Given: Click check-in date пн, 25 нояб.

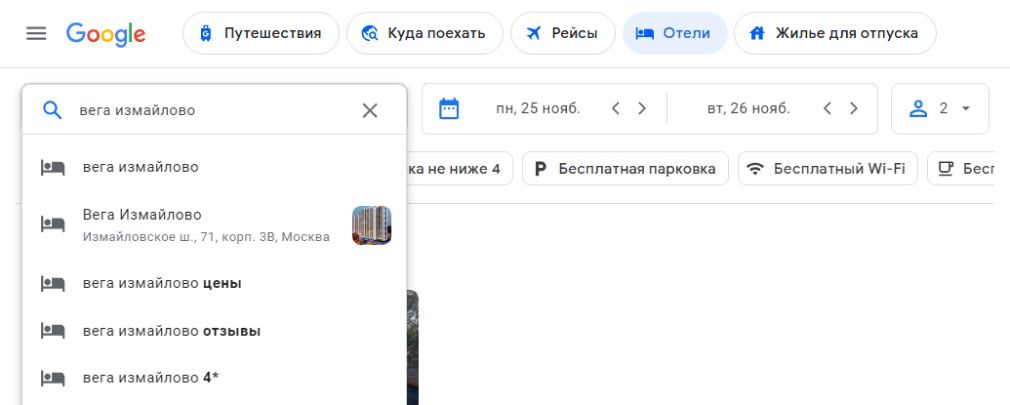Looking at the screenshot, I should 538,108.
